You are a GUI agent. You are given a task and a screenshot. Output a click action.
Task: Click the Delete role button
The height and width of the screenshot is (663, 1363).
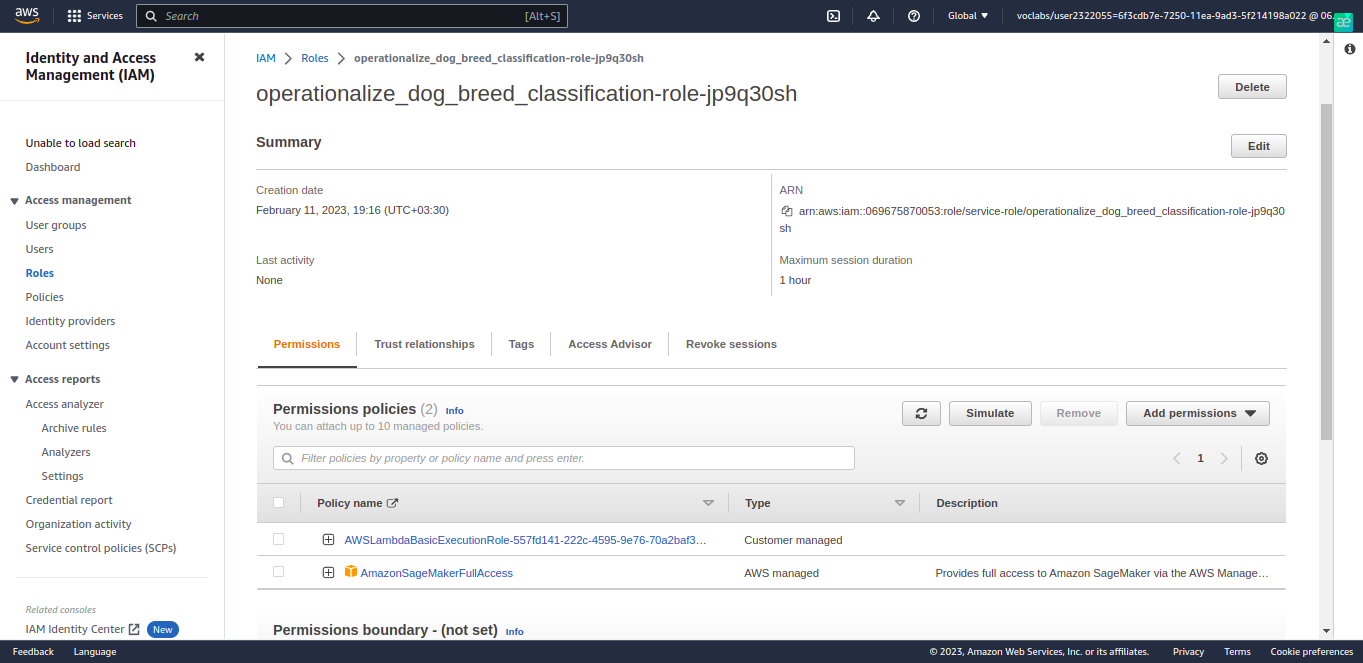click(1252, 87)
